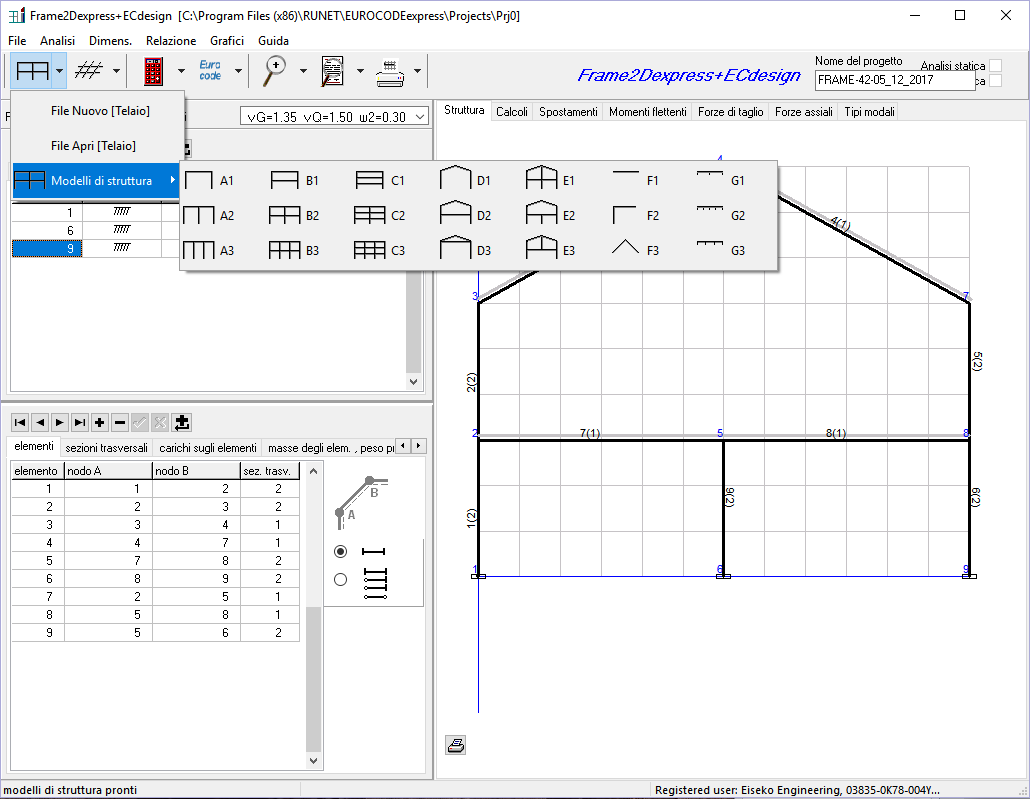Go to first record navigator button

tap(20, 422)
